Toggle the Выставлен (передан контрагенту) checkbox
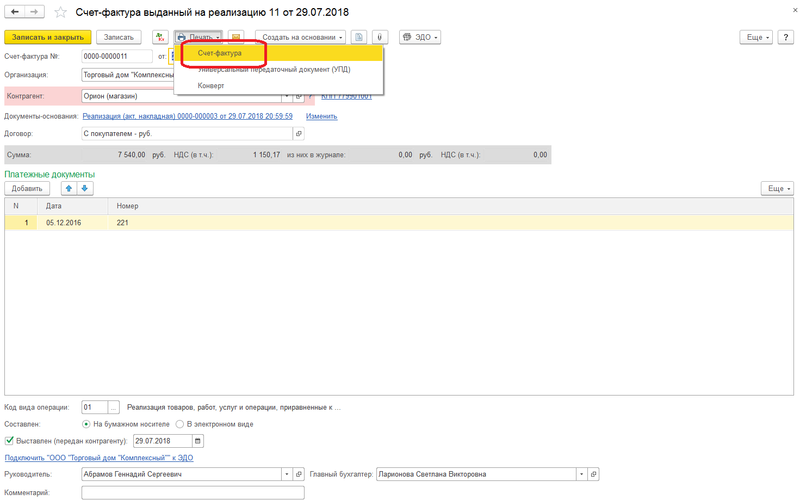This screenshot has width=800, height=500. click(x=9, y=440)
